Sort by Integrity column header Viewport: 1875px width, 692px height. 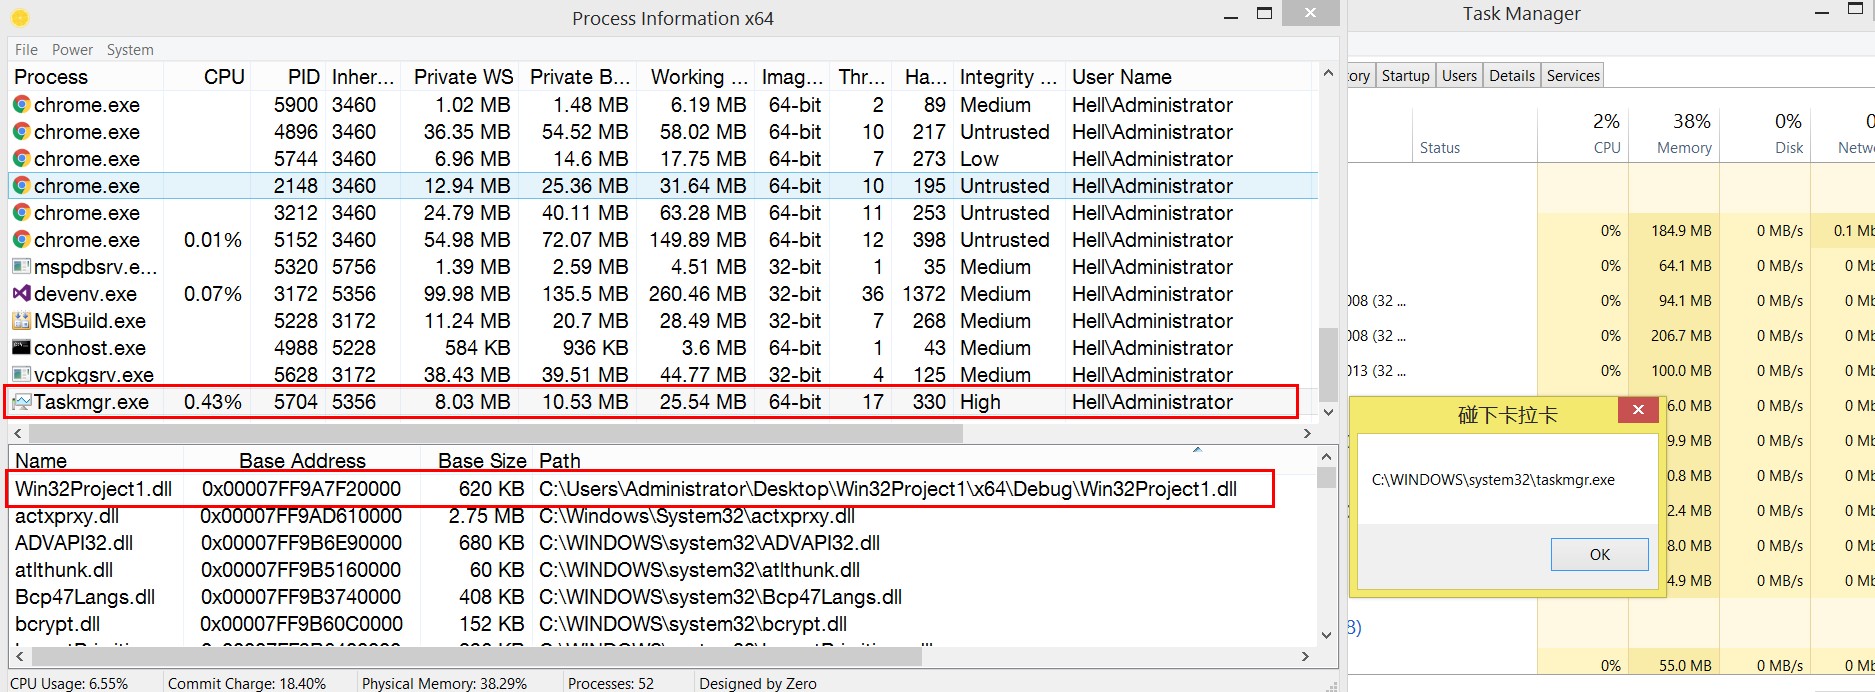click(x=1007, y=77)
